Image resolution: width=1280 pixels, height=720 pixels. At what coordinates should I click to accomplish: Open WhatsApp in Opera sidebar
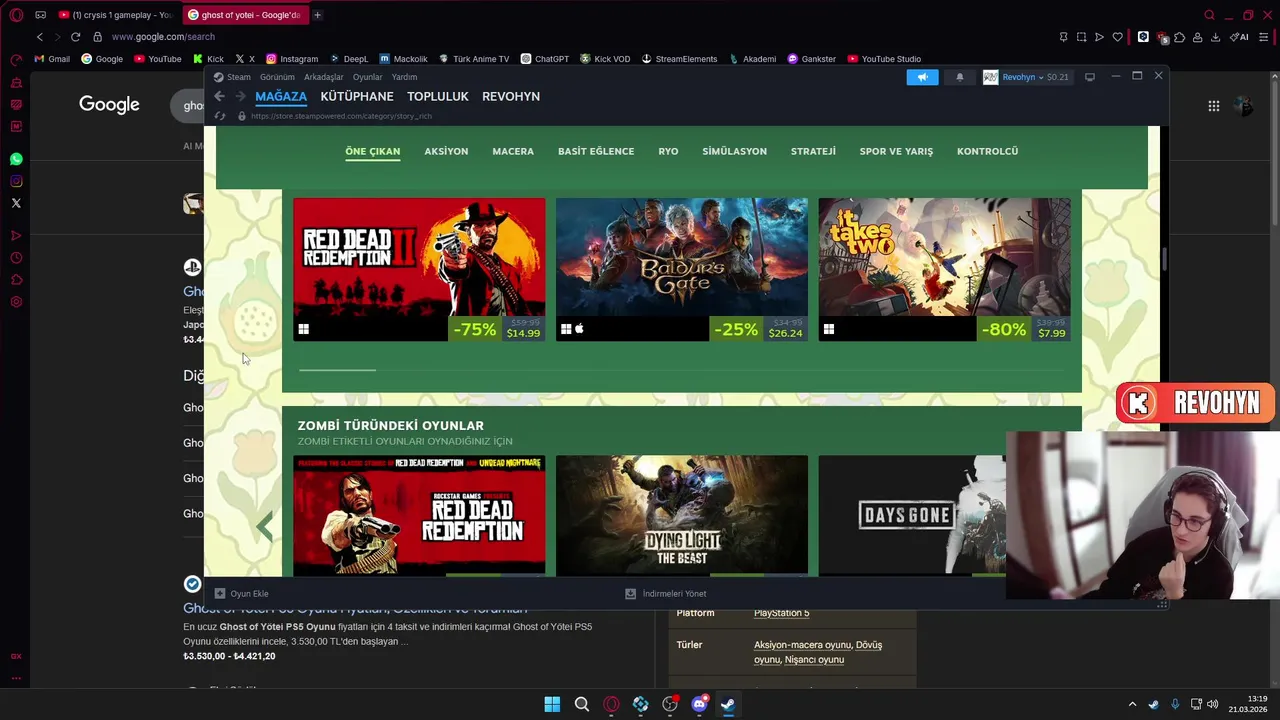[16, 159]
